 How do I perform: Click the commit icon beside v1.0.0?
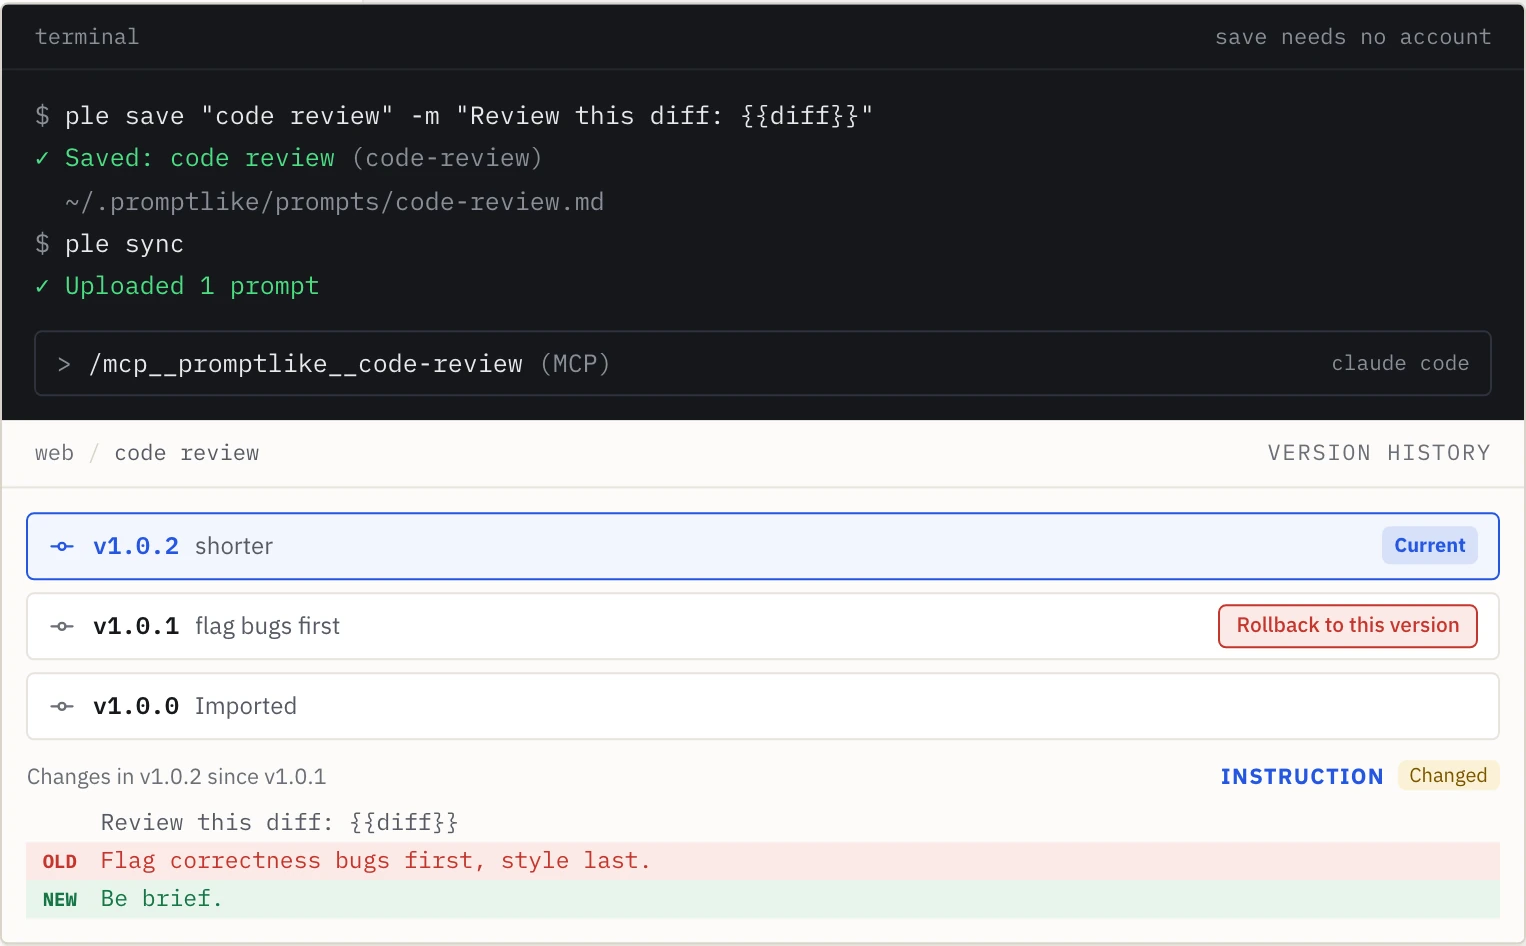62,706
